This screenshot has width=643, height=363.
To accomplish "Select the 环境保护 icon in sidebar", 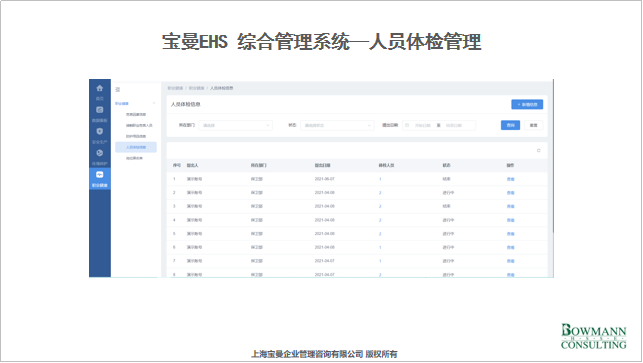I will (100, 153).
